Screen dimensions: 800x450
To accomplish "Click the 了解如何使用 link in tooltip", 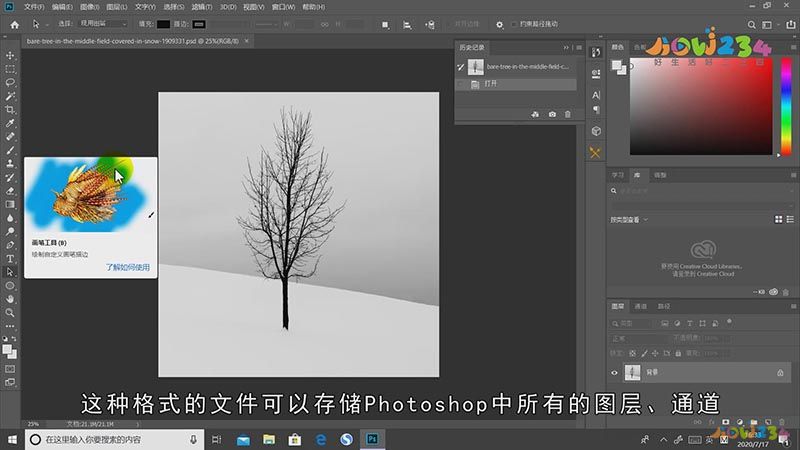I will pos(128,267).
